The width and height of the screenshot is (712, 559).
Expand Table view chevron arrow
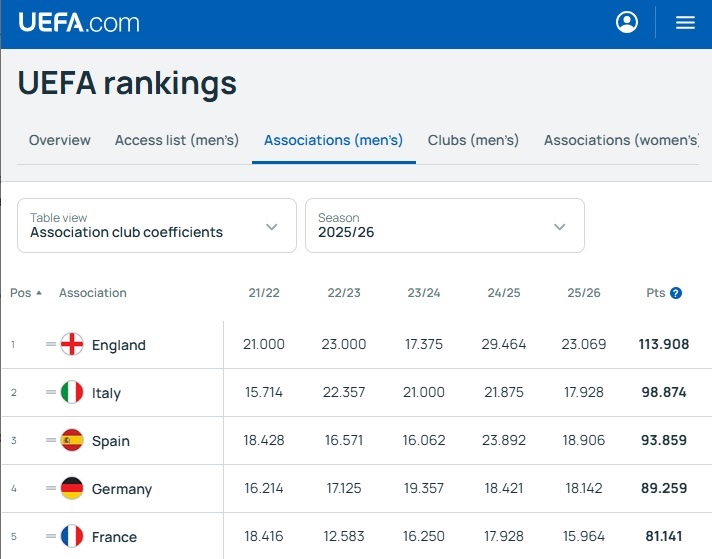point(272,227)
